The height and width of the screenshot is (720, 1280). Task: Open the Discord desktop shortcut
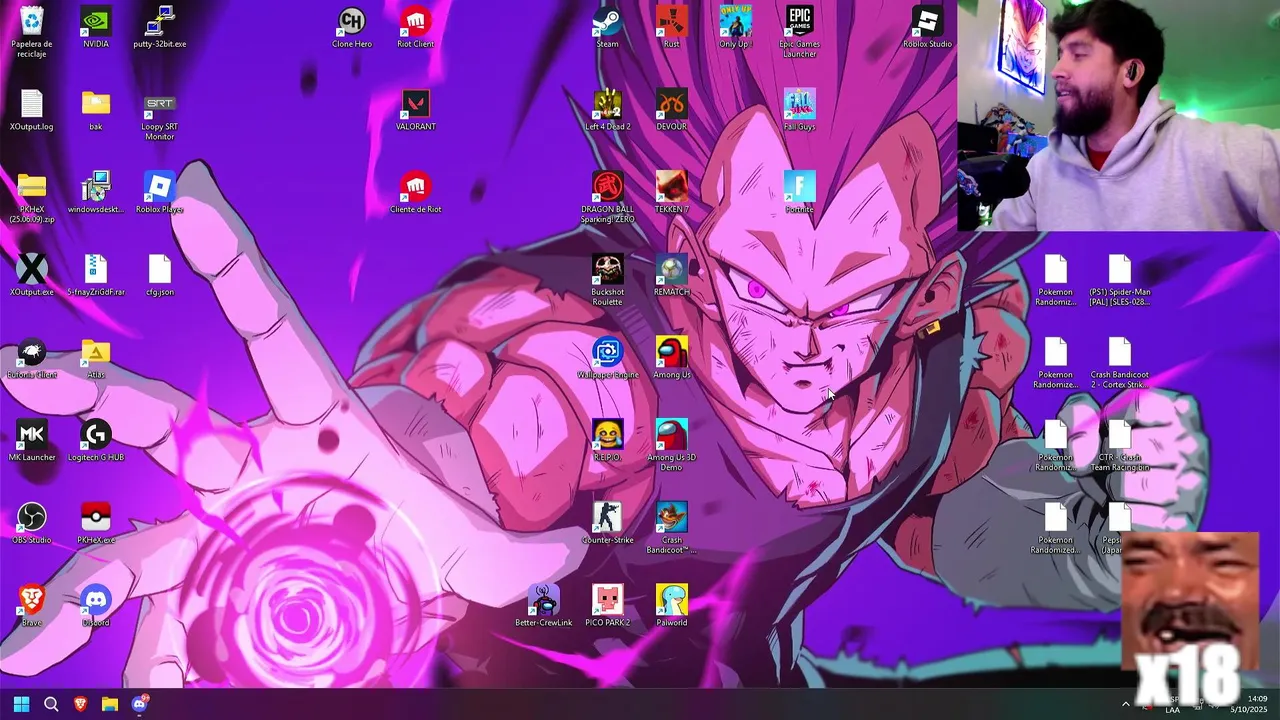(x=96, y=606)
